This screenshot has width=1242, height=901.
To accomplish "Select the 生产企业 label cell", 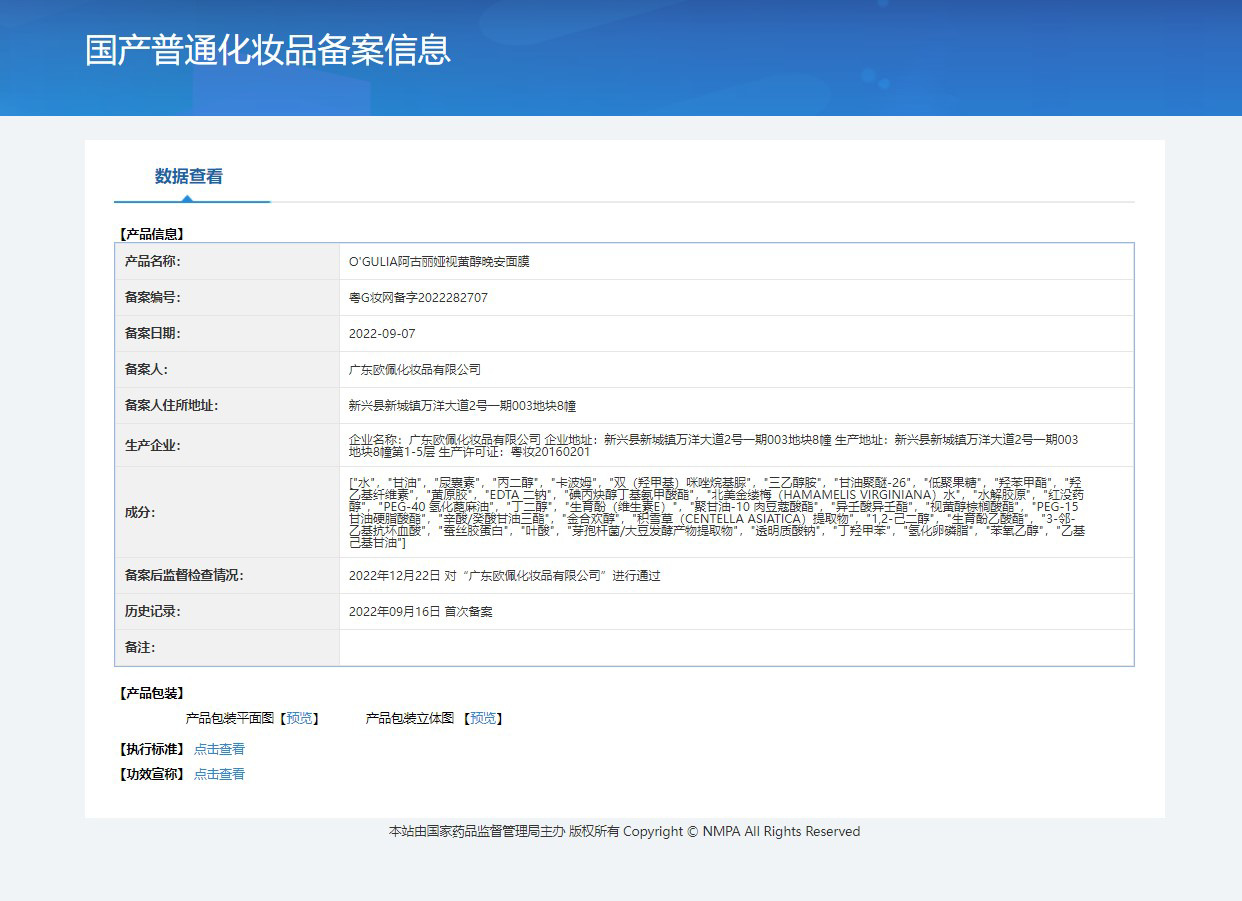I will pos(227,445).
